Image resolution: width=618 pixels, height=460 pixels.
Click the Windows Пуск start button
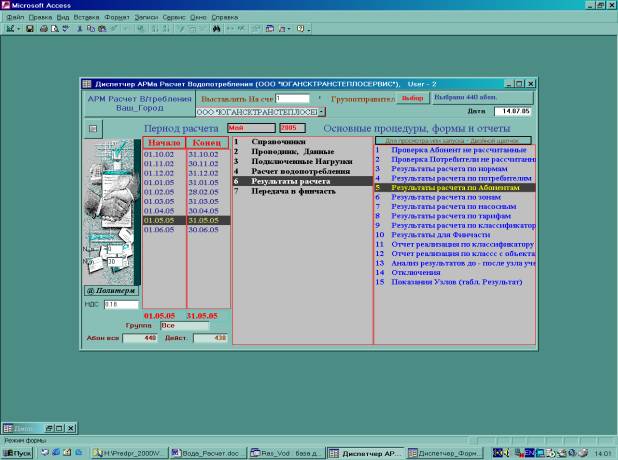point(17,453)
